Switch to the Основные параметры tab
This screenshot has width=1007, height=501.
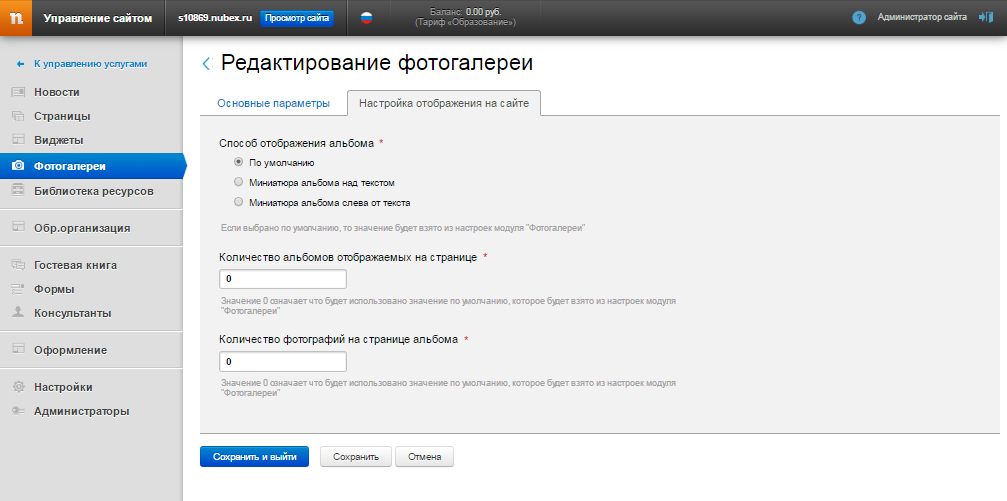274,103
